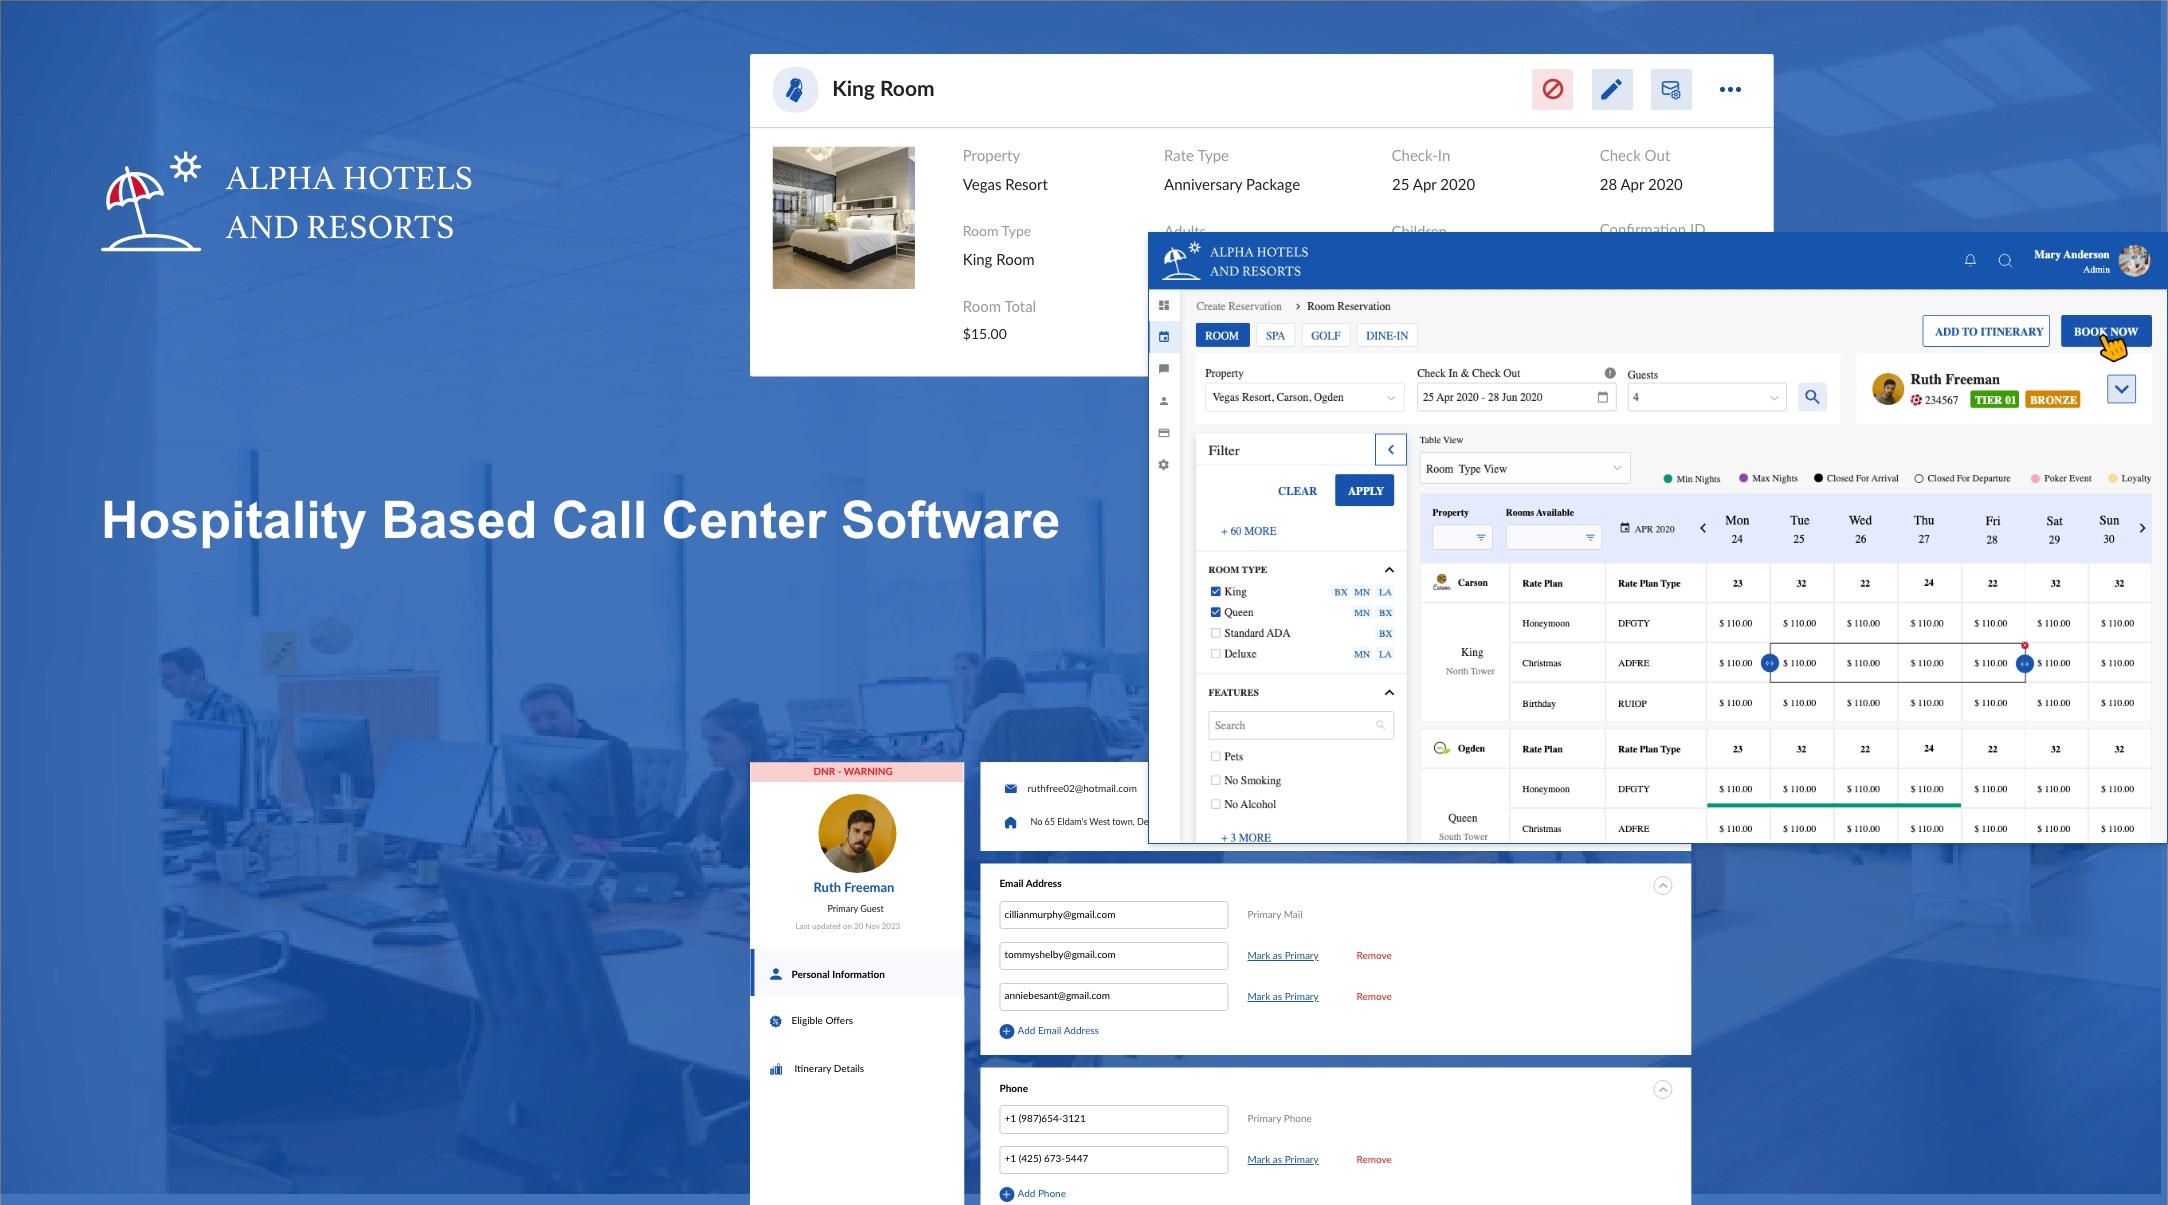The height and width of the screenshot is (1205, 2168).
Task: Expand the Ruth Freeman guest card chevron
Action: point(2121,389)
